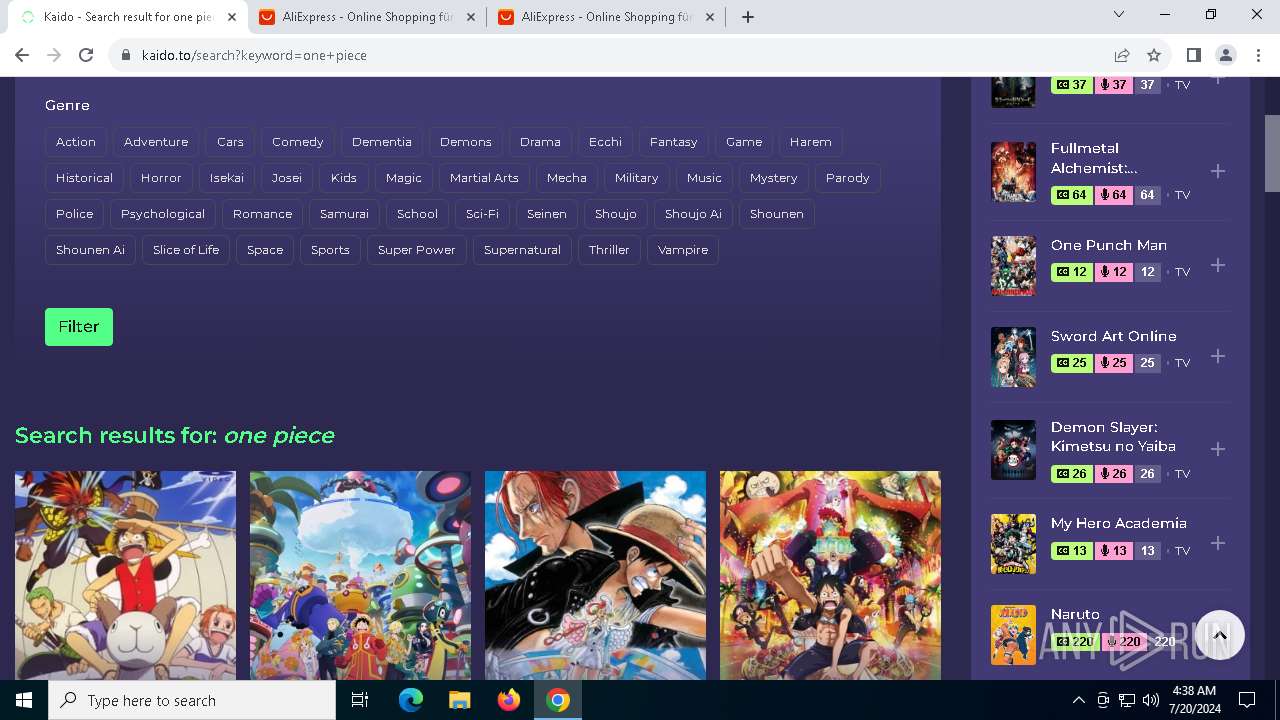The height and width of the screenshot is (720, 1280).
Task: Open One Punch Man title link
Action: pos(1109,245)
